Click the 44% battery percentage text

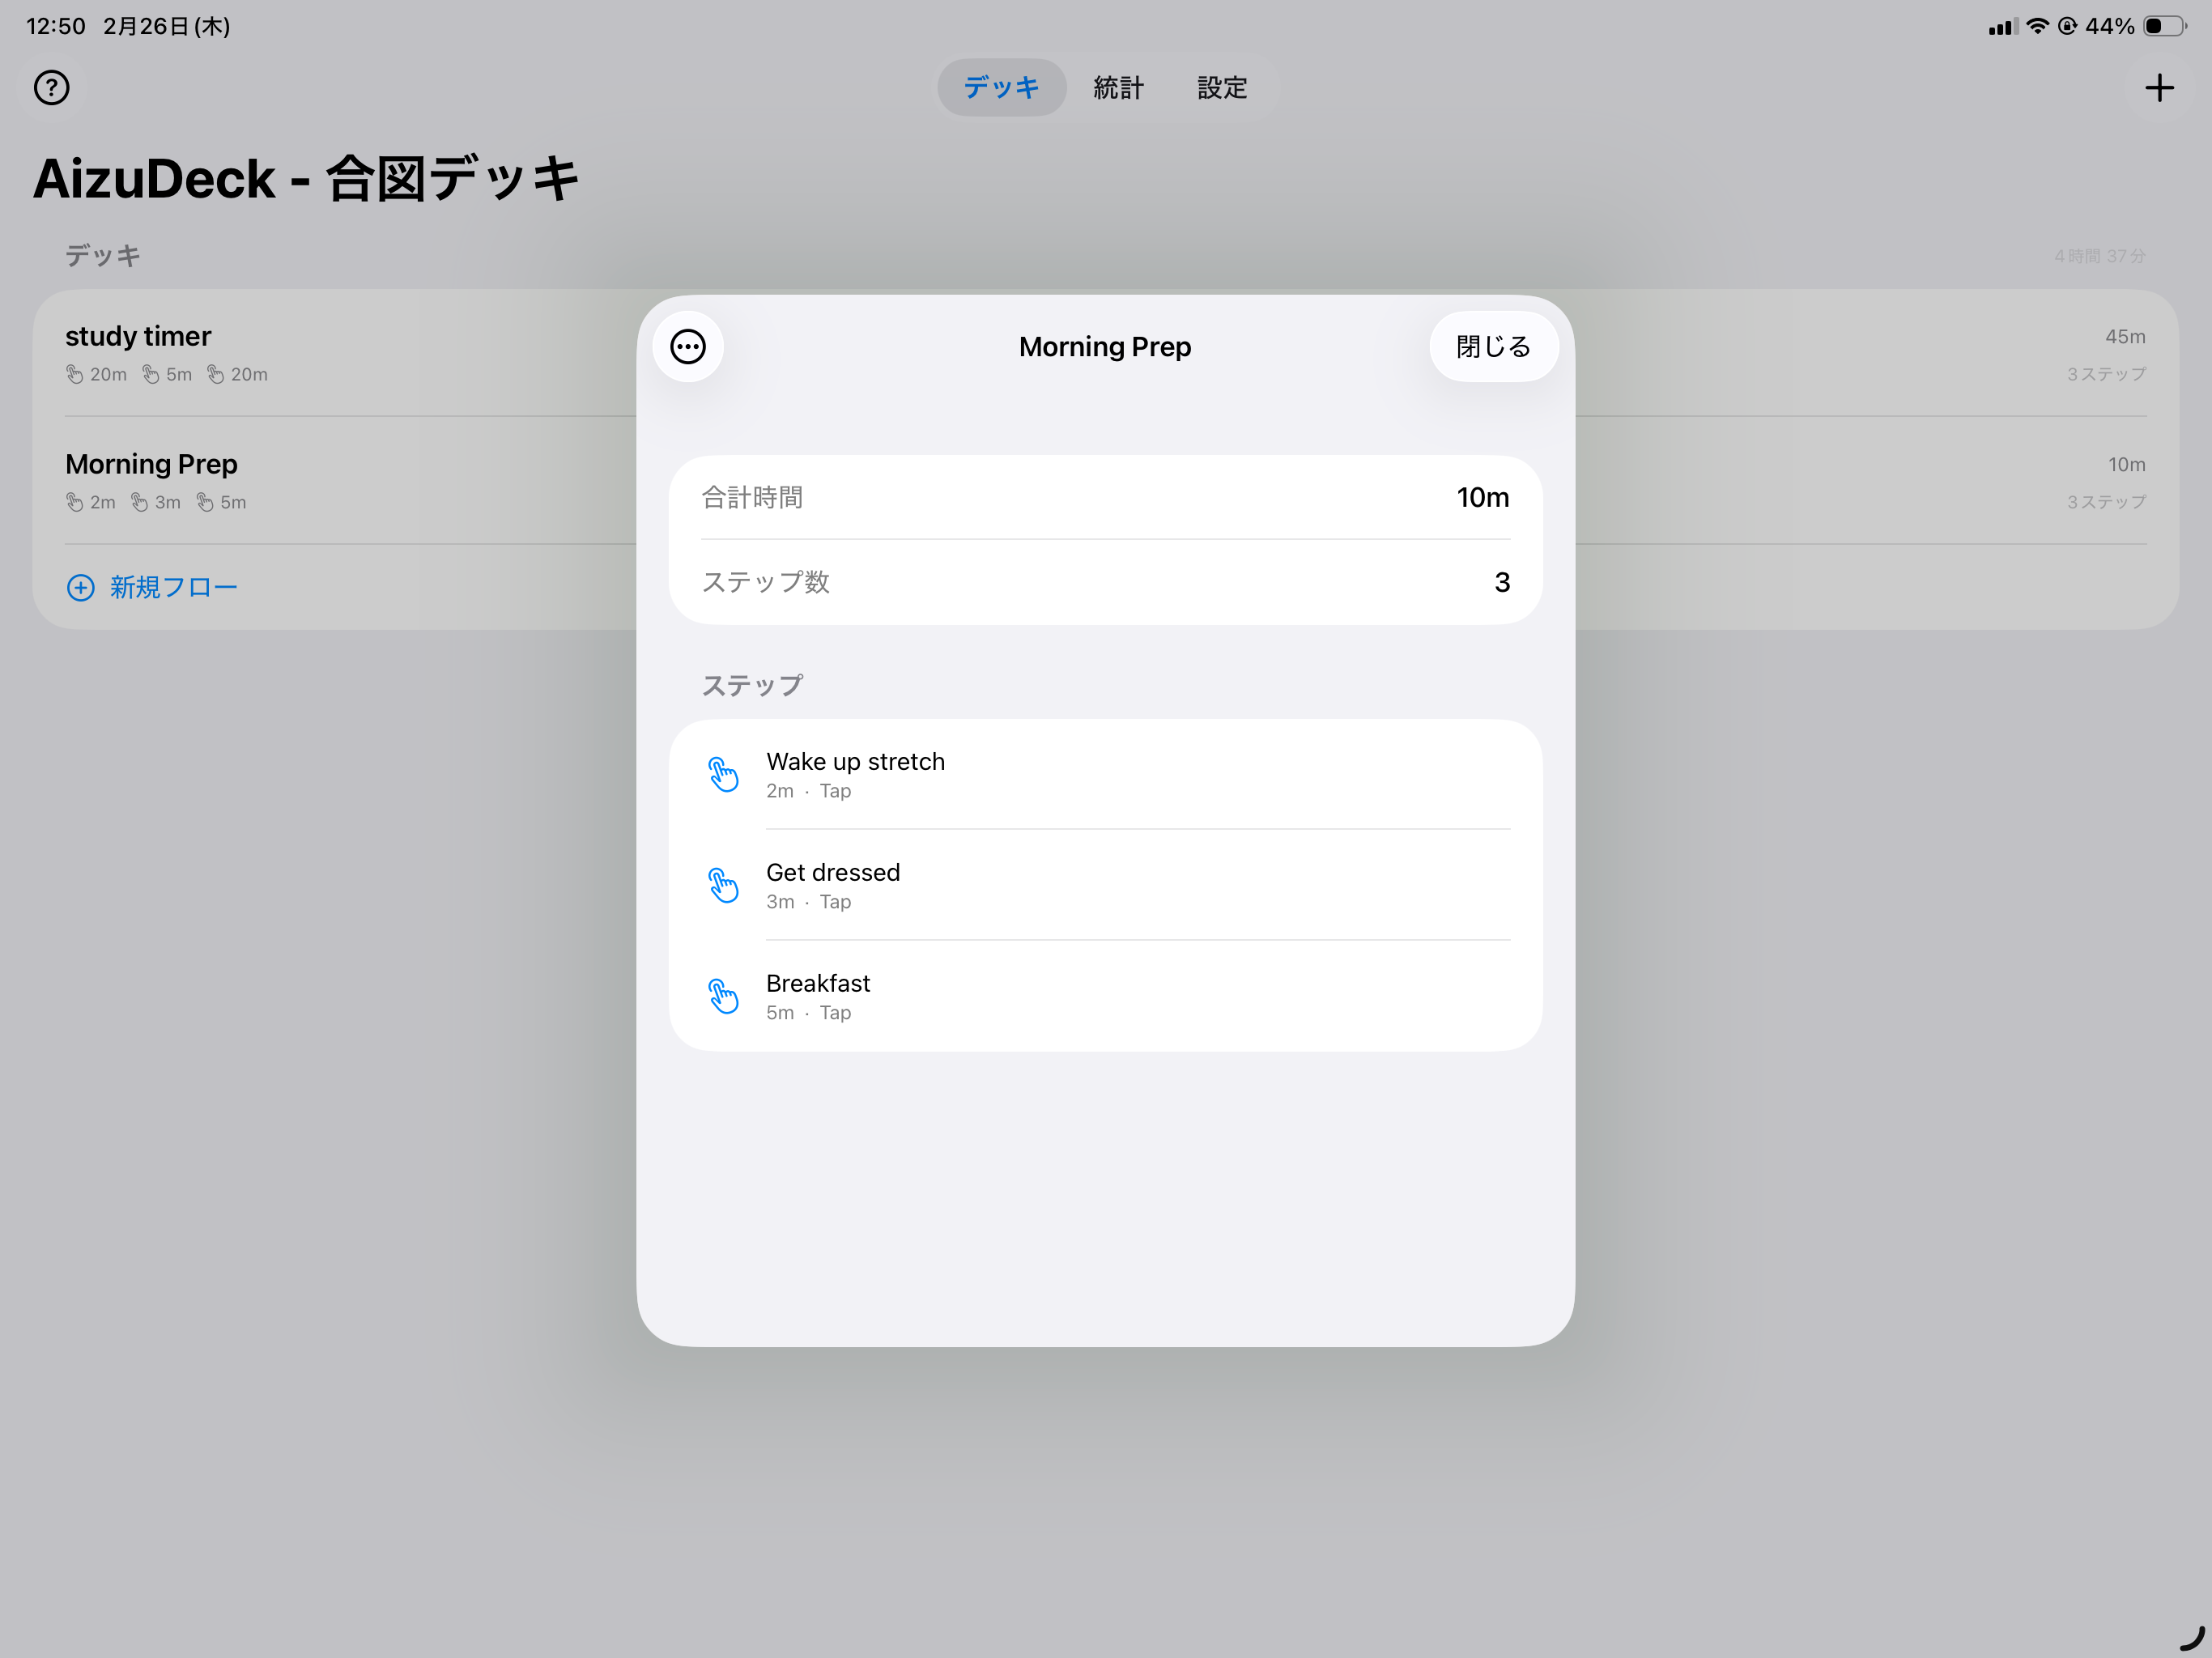(2110, 26)
